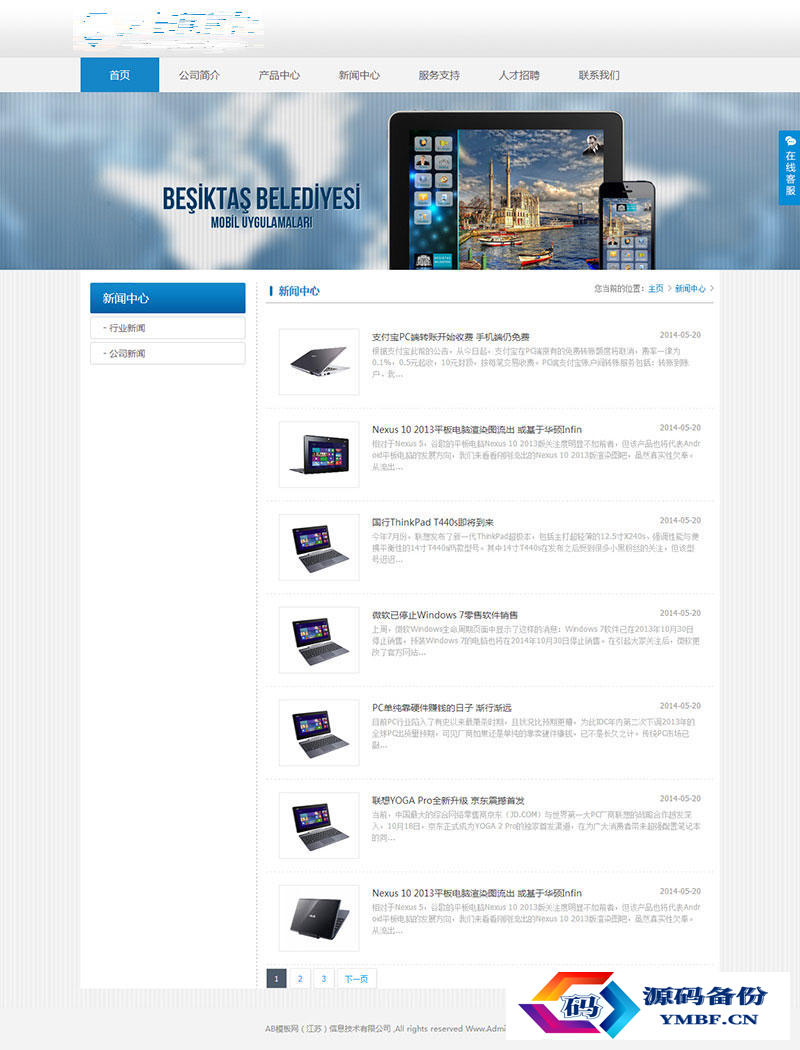Screen dimensions: 800x1050
Task: Click the excerpt under the Windows 7 article title
Action: (536, 641)
